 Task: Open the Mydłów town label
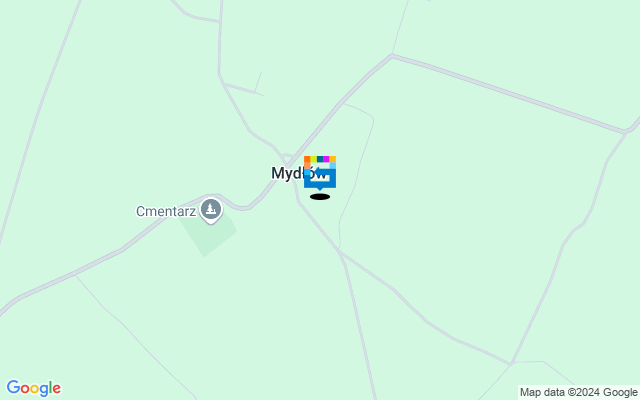[x=298, y=173]
